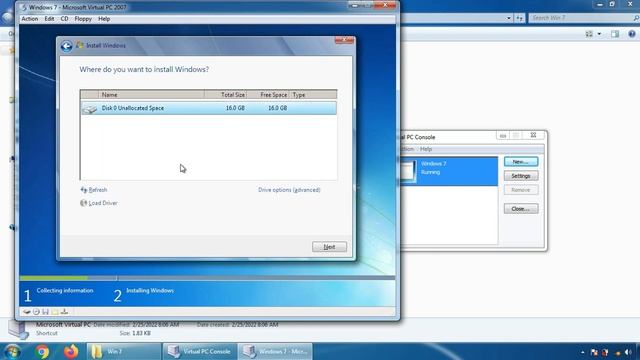Click the volume speaker tray icon
This screenshot has width=640, height=360.
pos(628,352)
